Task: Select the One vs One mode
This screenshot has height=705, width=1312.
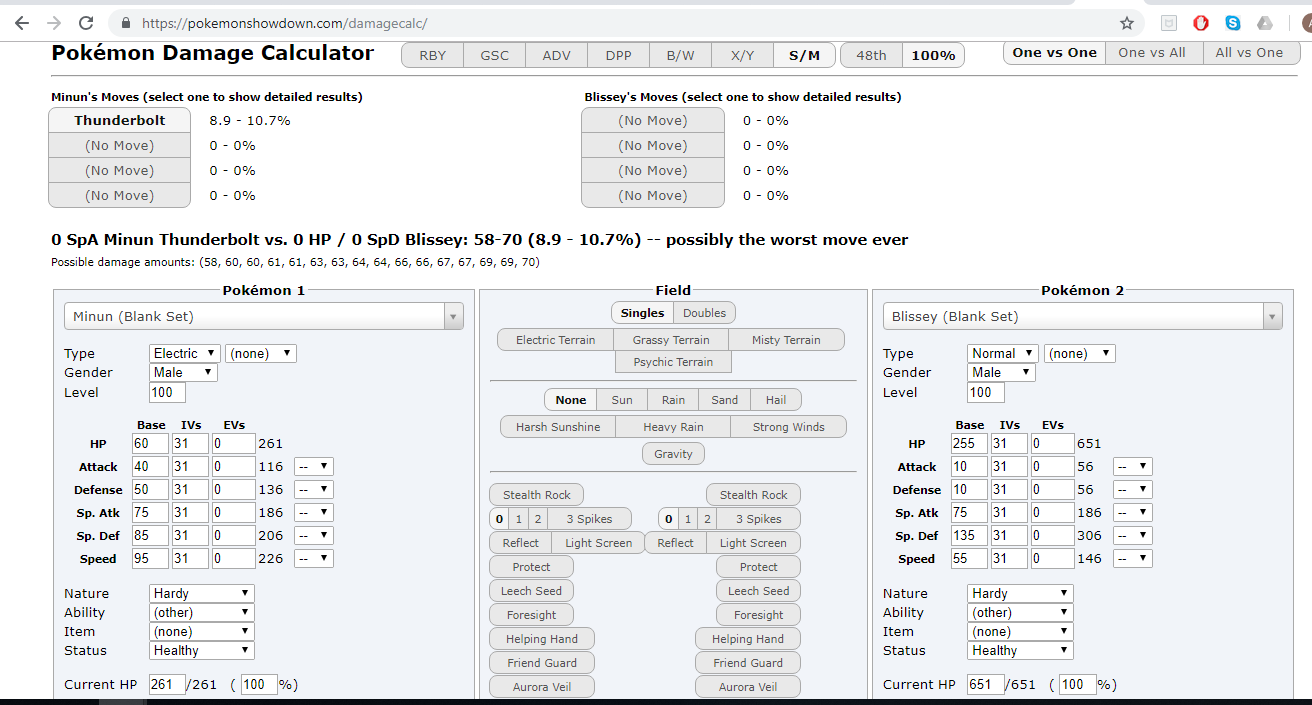Action: 1055,53
